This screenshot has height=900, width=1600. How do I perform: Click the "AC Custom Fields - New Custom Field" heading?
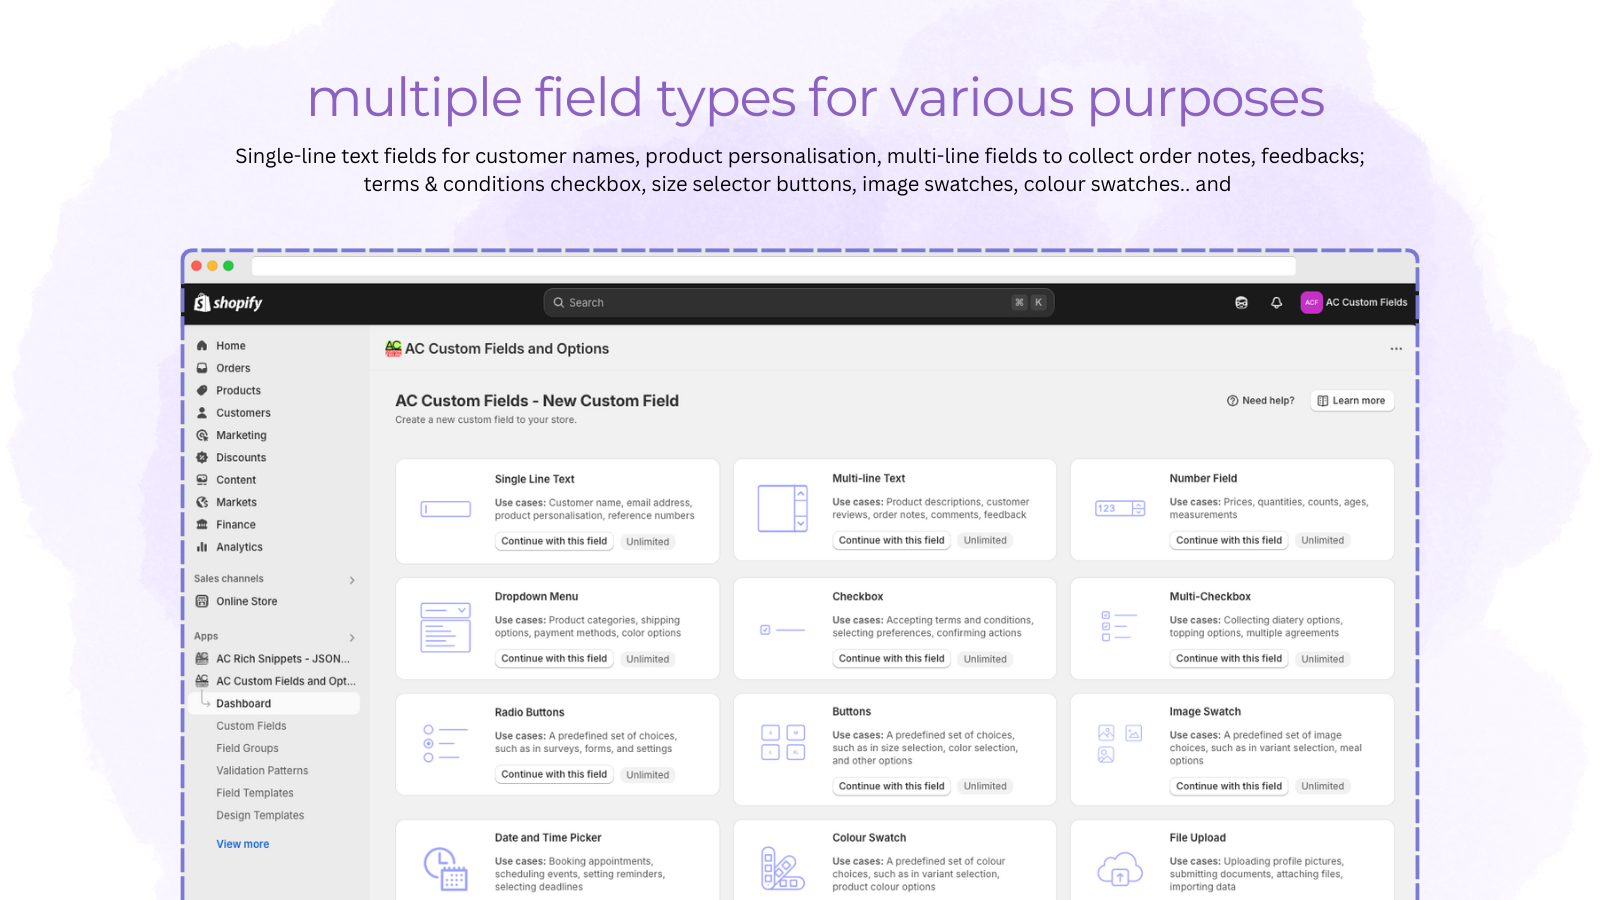point(537,401)
